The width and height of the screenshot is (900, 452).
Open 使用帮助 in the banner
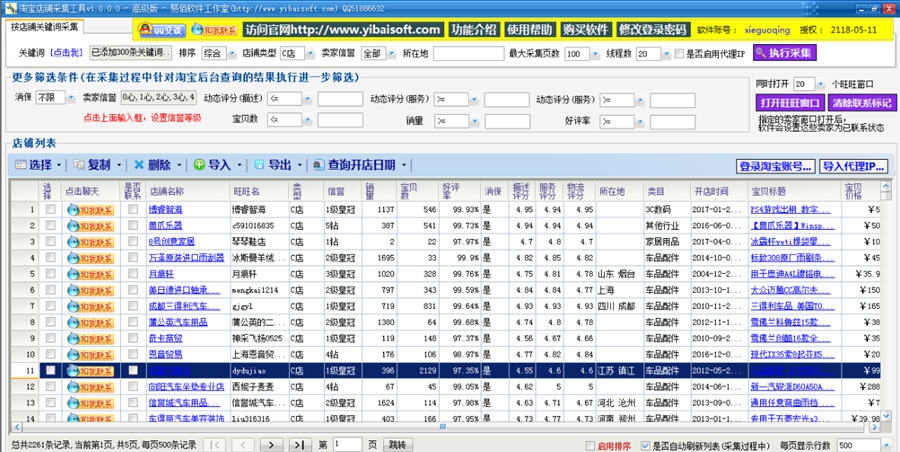[530, 30]
